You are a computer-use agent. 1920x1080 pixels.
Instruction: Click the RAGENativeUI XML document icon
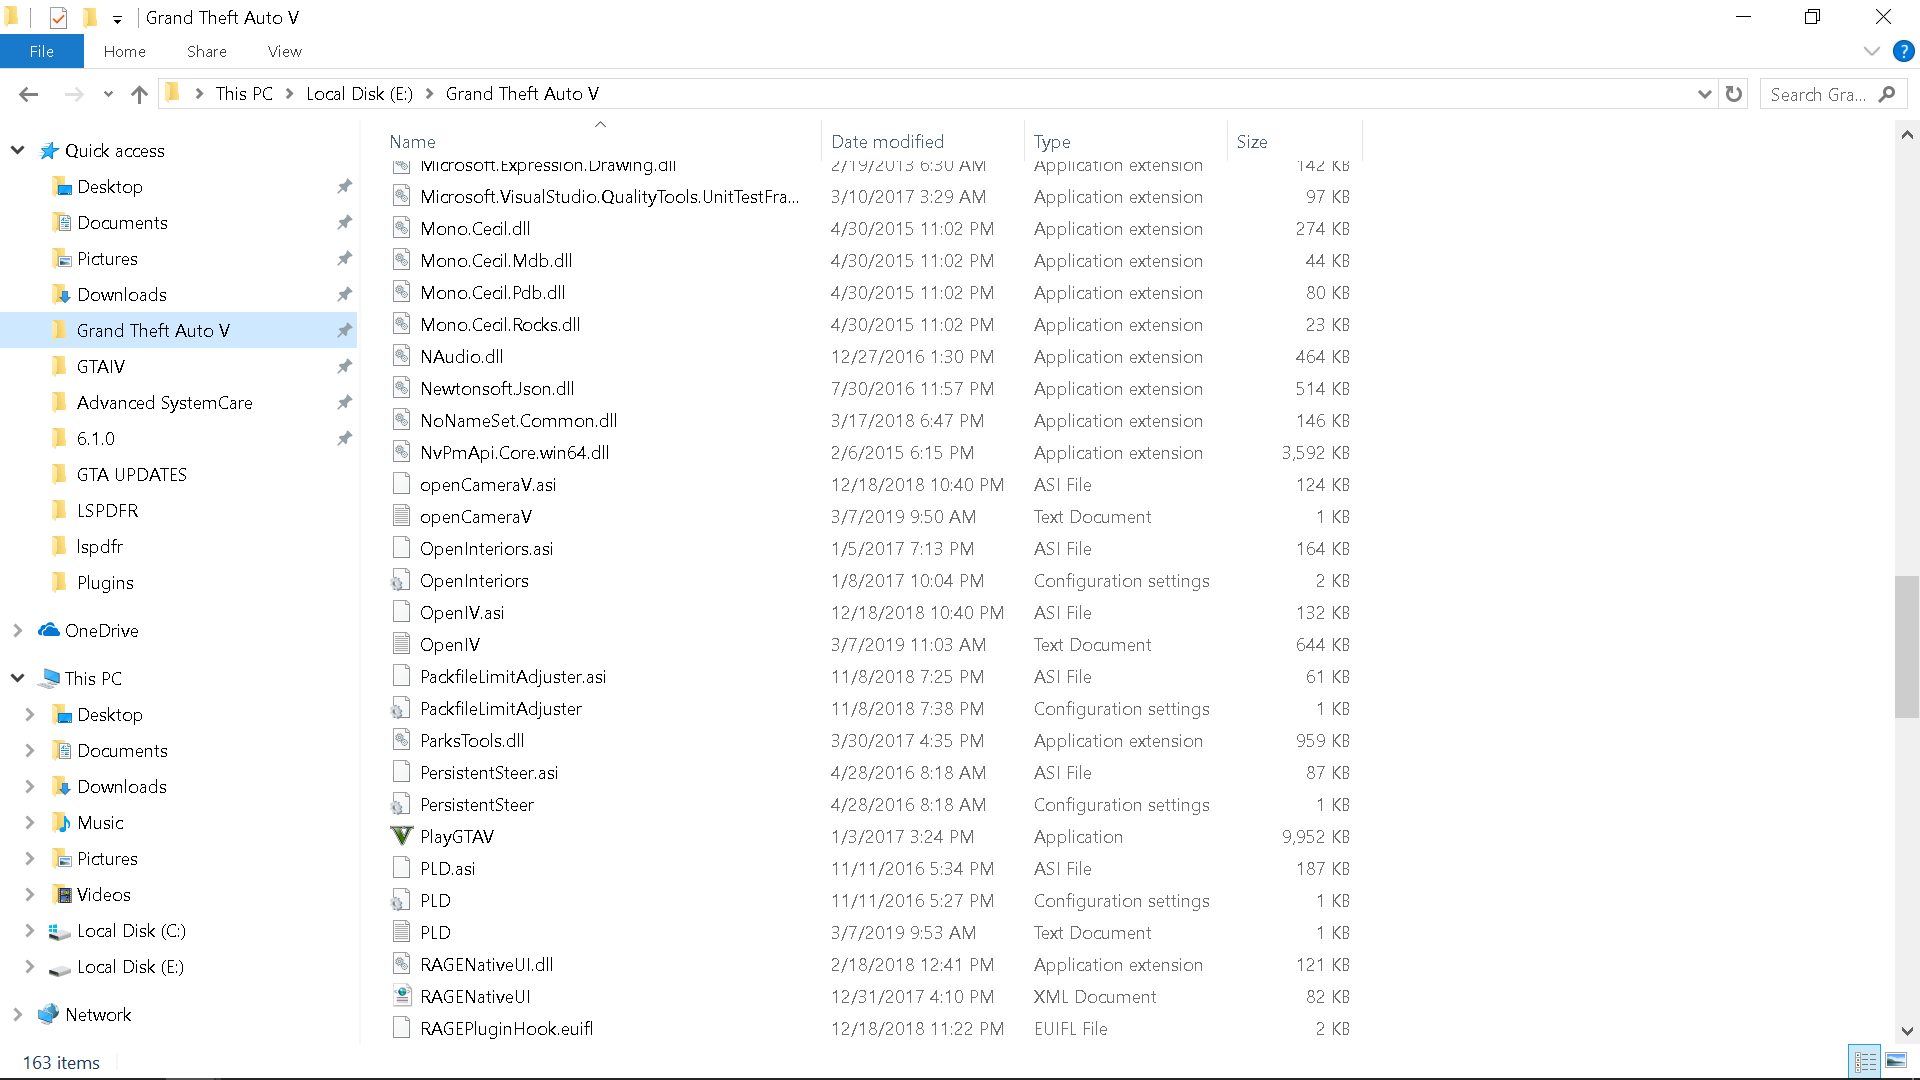(x=401, y=996)
